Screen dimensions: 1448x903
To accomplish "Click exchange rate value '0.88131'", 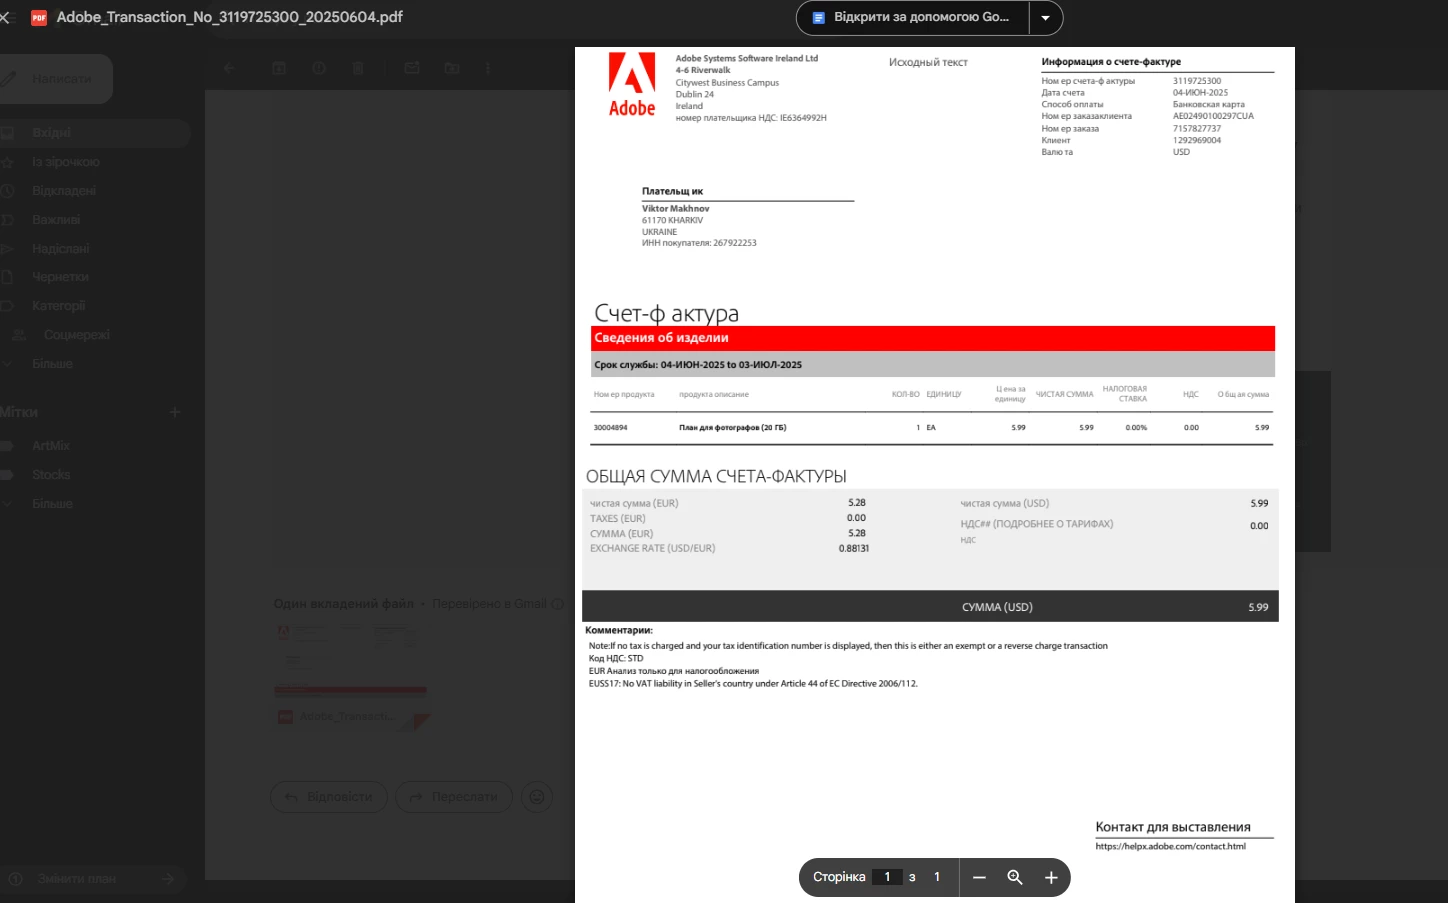I will (x=854, y=548).
